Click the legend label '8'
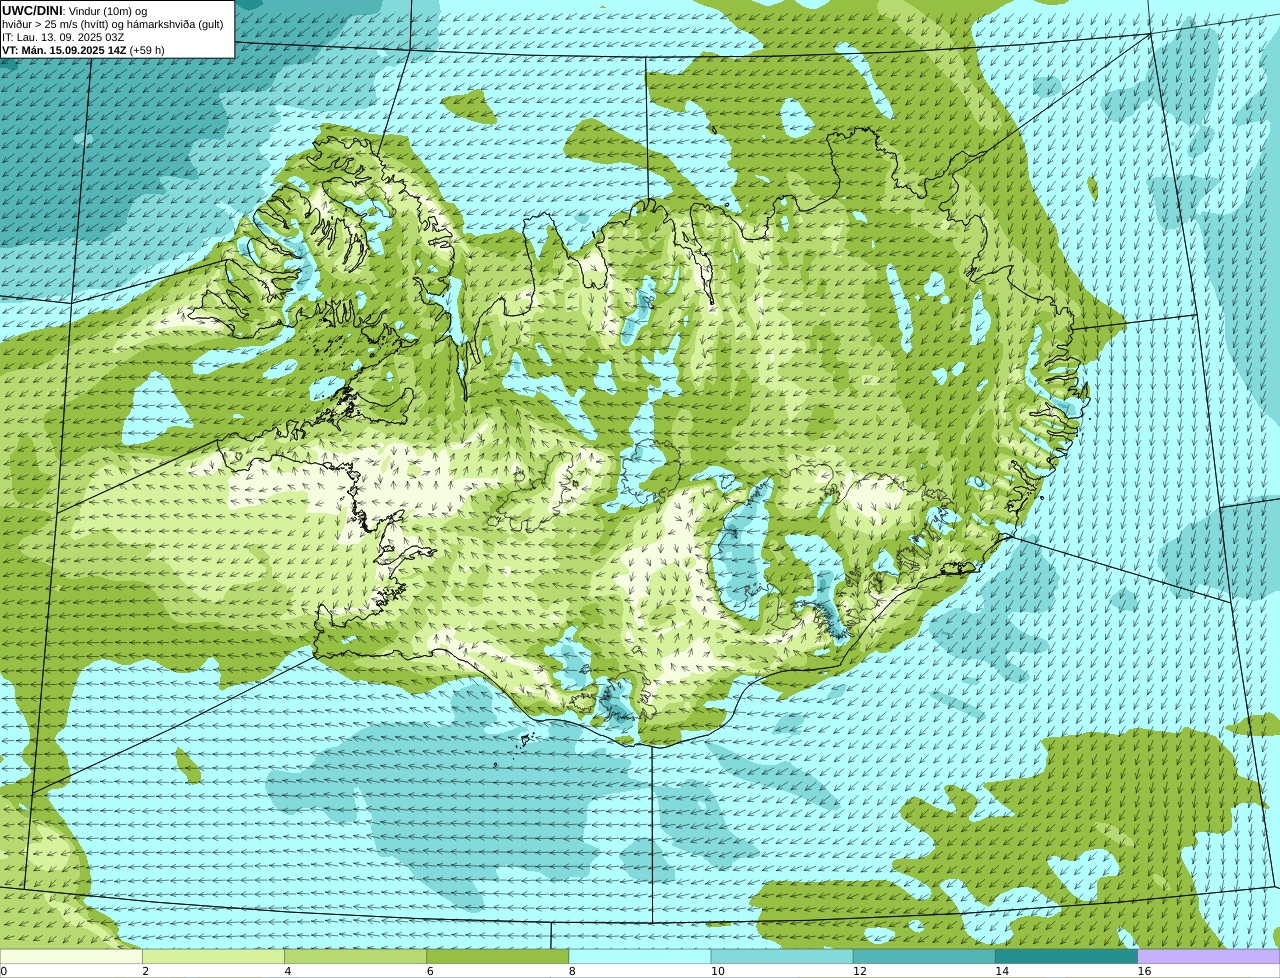Screen dimensions: 1280x978 click(572, 971)
